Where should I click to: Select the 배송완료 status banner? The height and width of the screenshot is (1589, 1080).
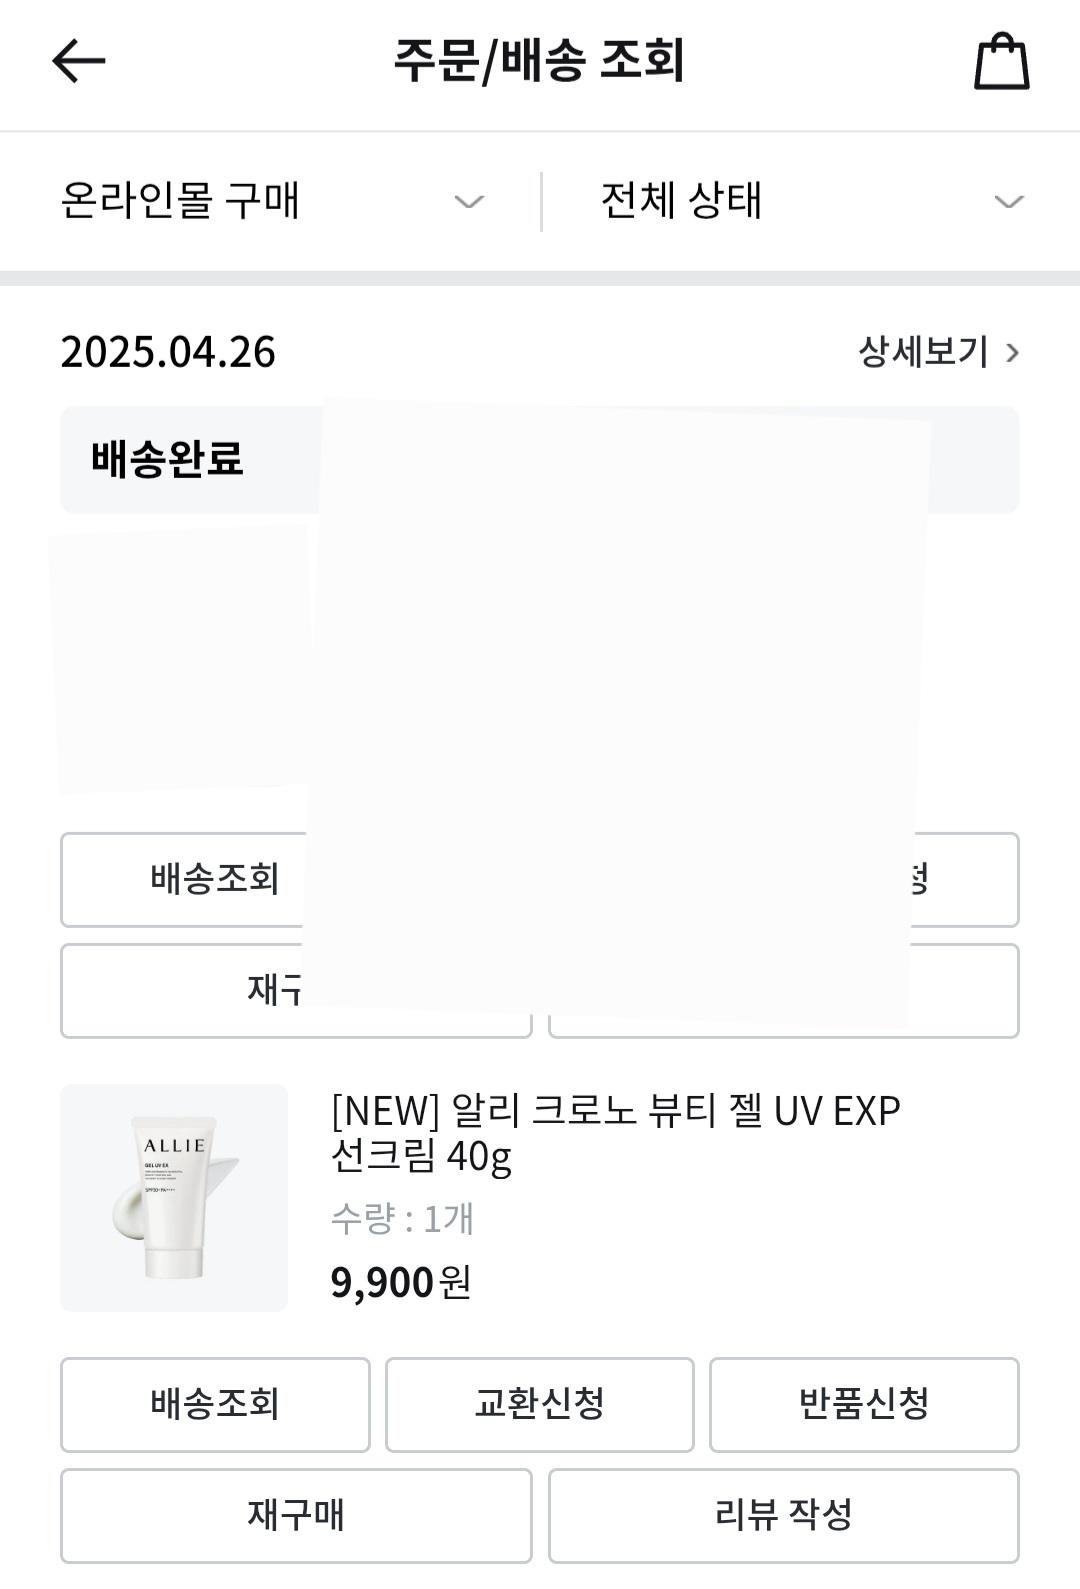[540, 460]
